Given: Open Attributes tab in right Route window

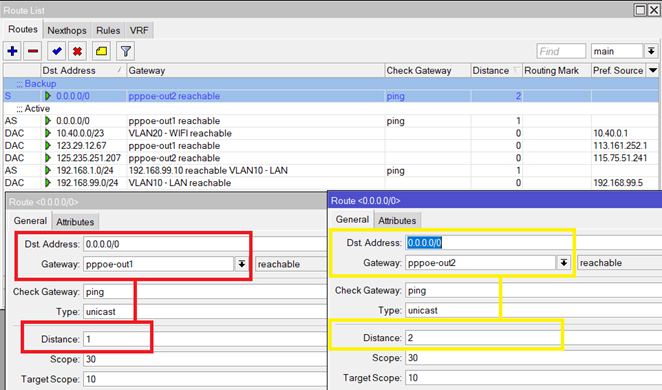Looking at the screenshot, I should [397, 221].
